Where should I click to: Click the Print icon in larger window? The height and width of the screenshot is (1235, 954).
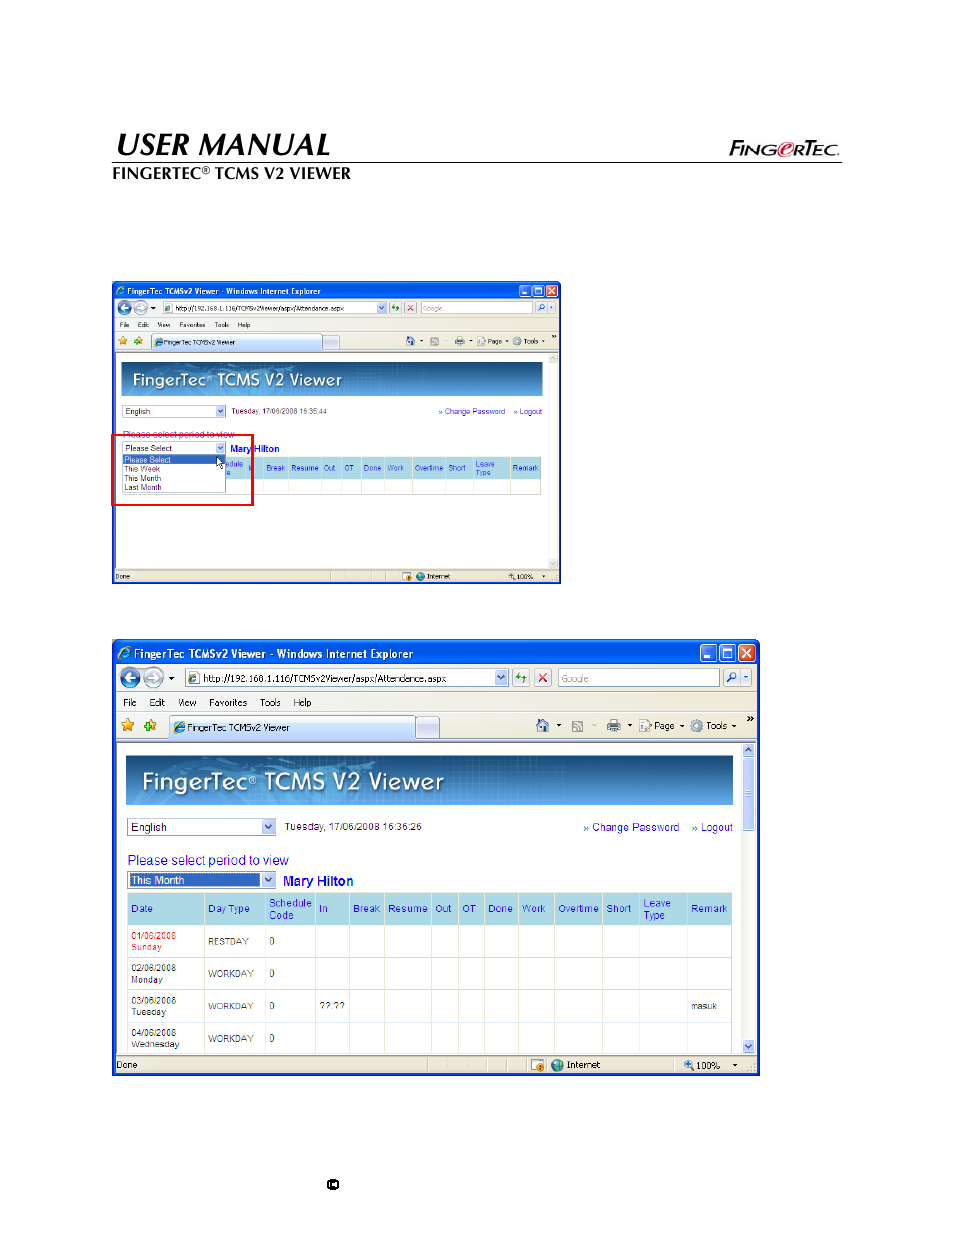click(x=614, y=726)
